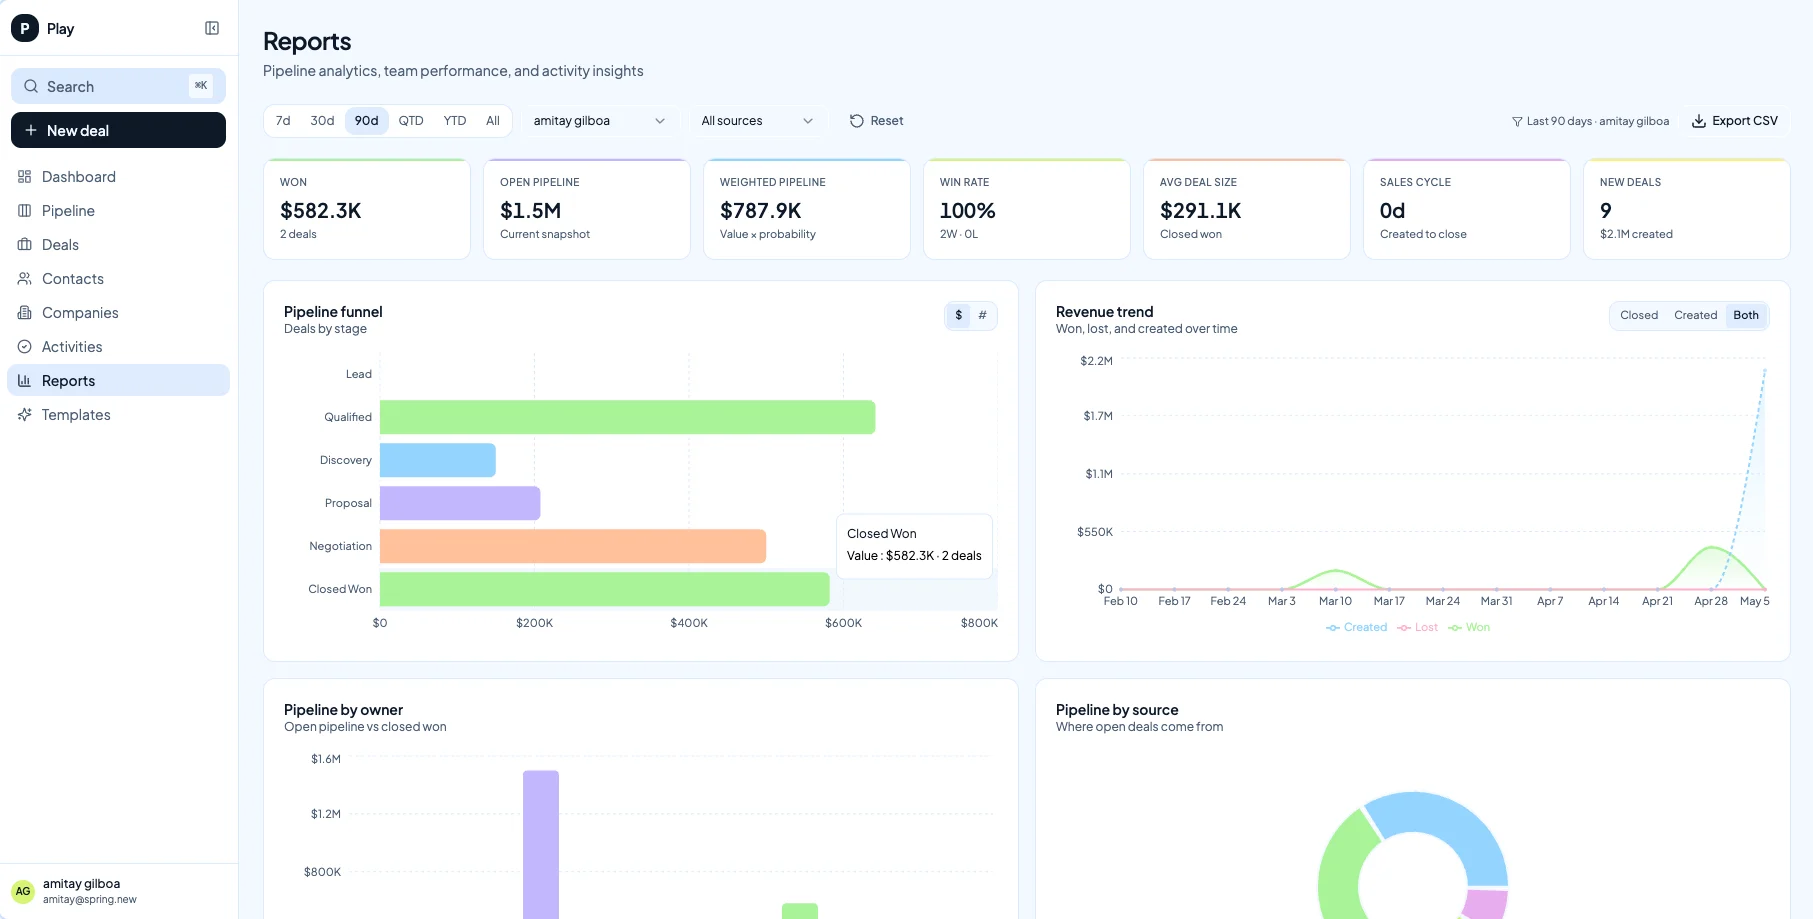Click the AG user avatar
The width and height of the screenshot is (1813, 919).
[x=23, y=891]
